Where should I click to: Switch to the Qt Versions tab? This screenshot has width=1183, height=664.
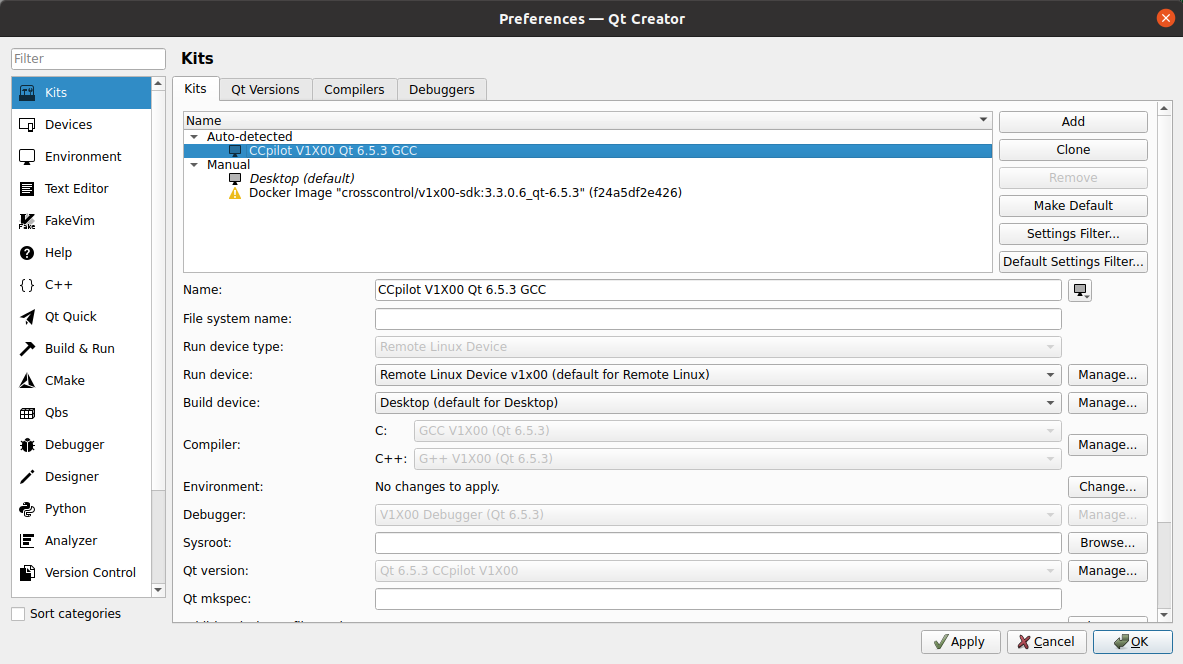[x=265, y=90]
